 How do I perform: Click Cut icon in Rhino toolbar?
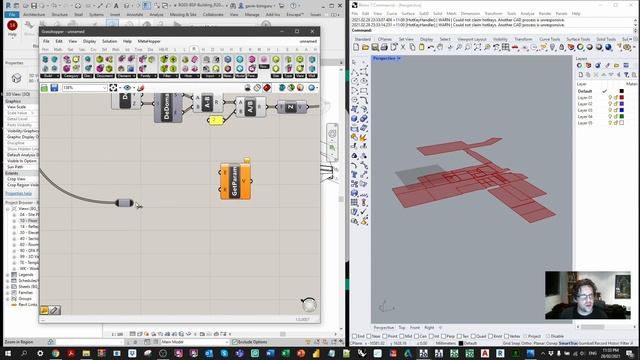pyautogui.click(x=403, y=47)
